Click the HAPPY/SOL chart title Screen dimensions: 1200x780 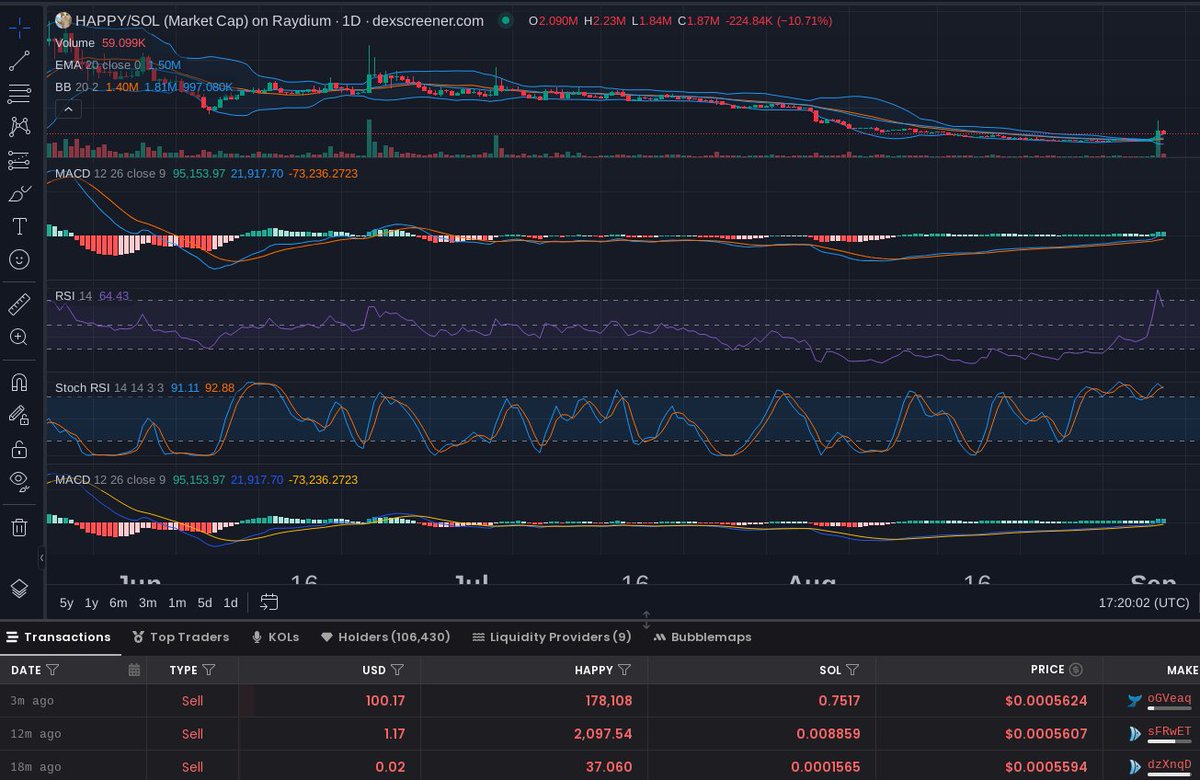point(280,20)
